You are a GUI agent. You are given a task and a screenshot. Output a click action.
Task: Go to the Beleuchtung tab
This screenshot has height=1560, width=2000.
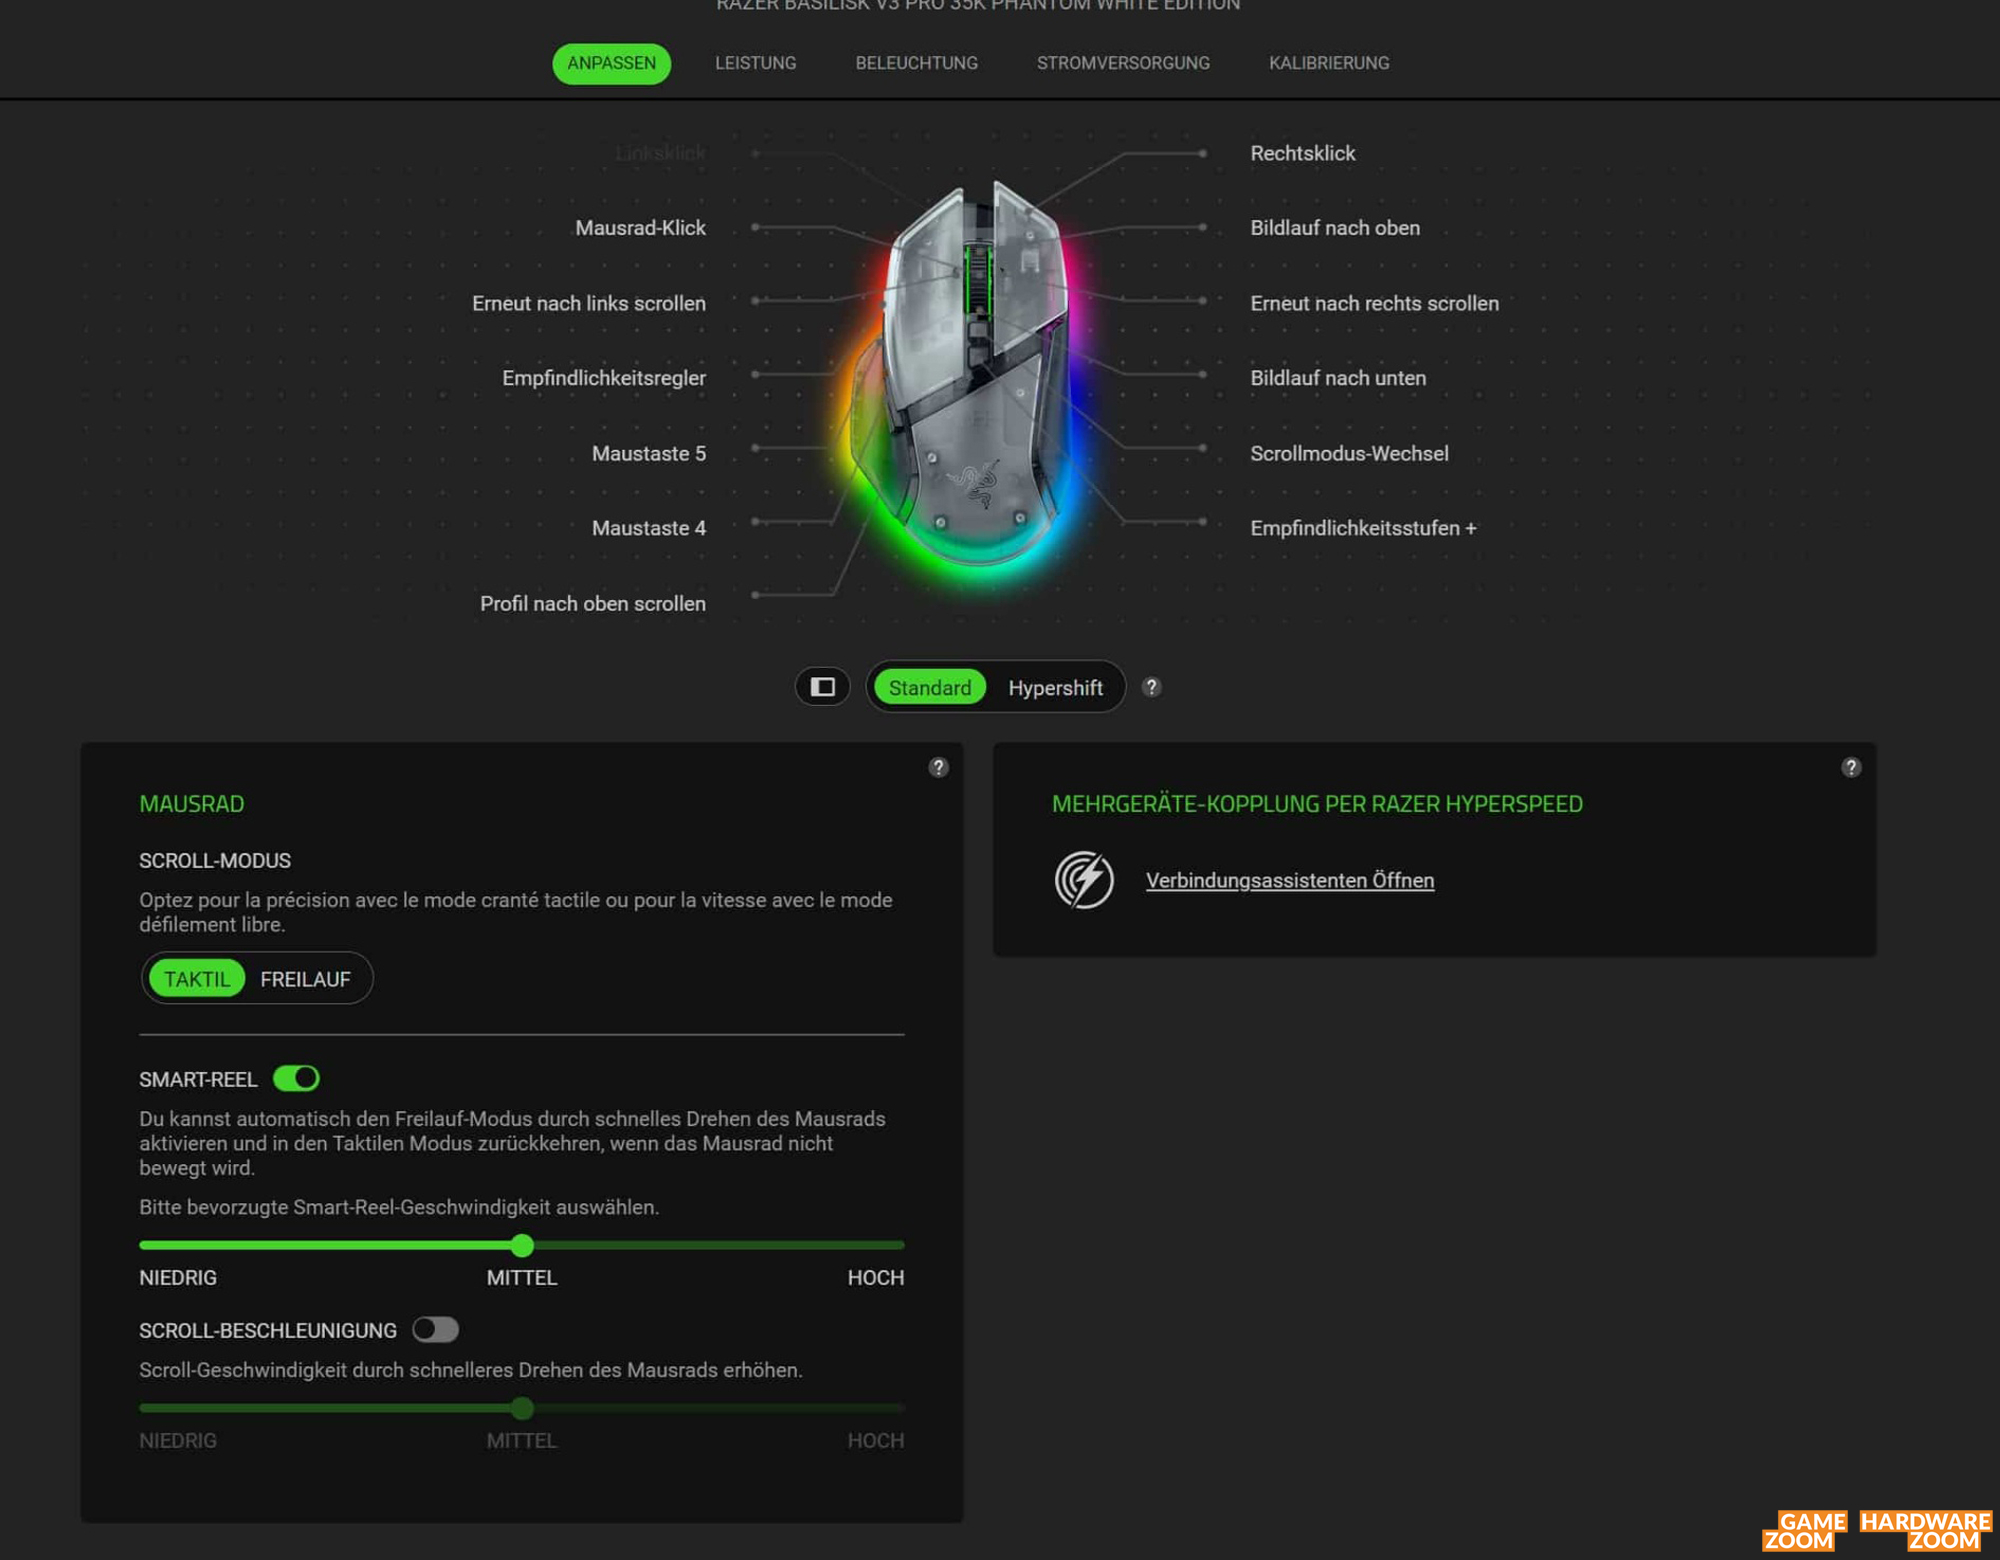click(916, 63)
